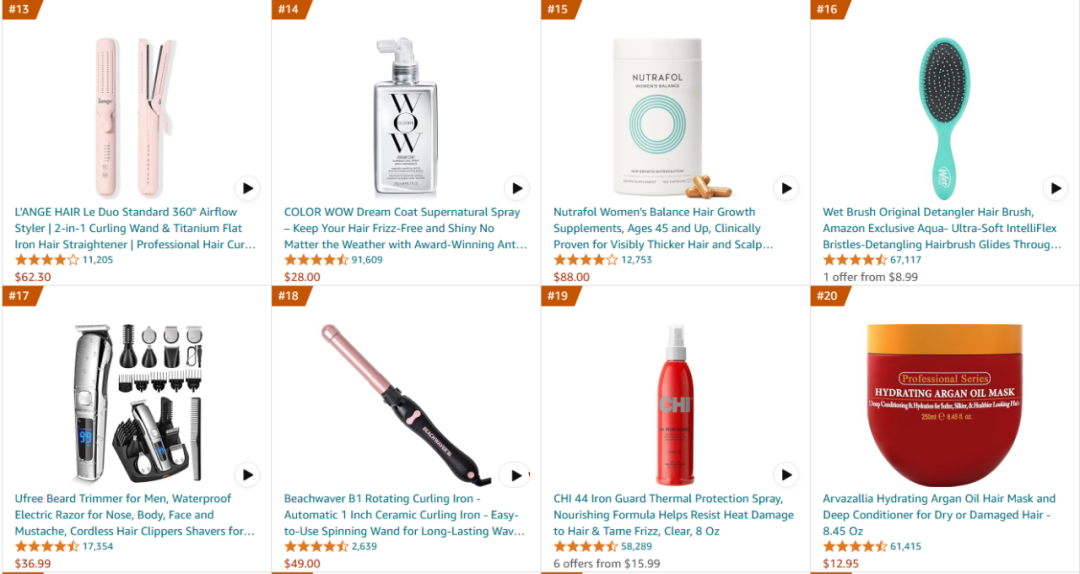Screen dimensions: 1080x574
Task: View 12,753 ratings for Nutrafol supplements
Action: click(x=636, y=260)
